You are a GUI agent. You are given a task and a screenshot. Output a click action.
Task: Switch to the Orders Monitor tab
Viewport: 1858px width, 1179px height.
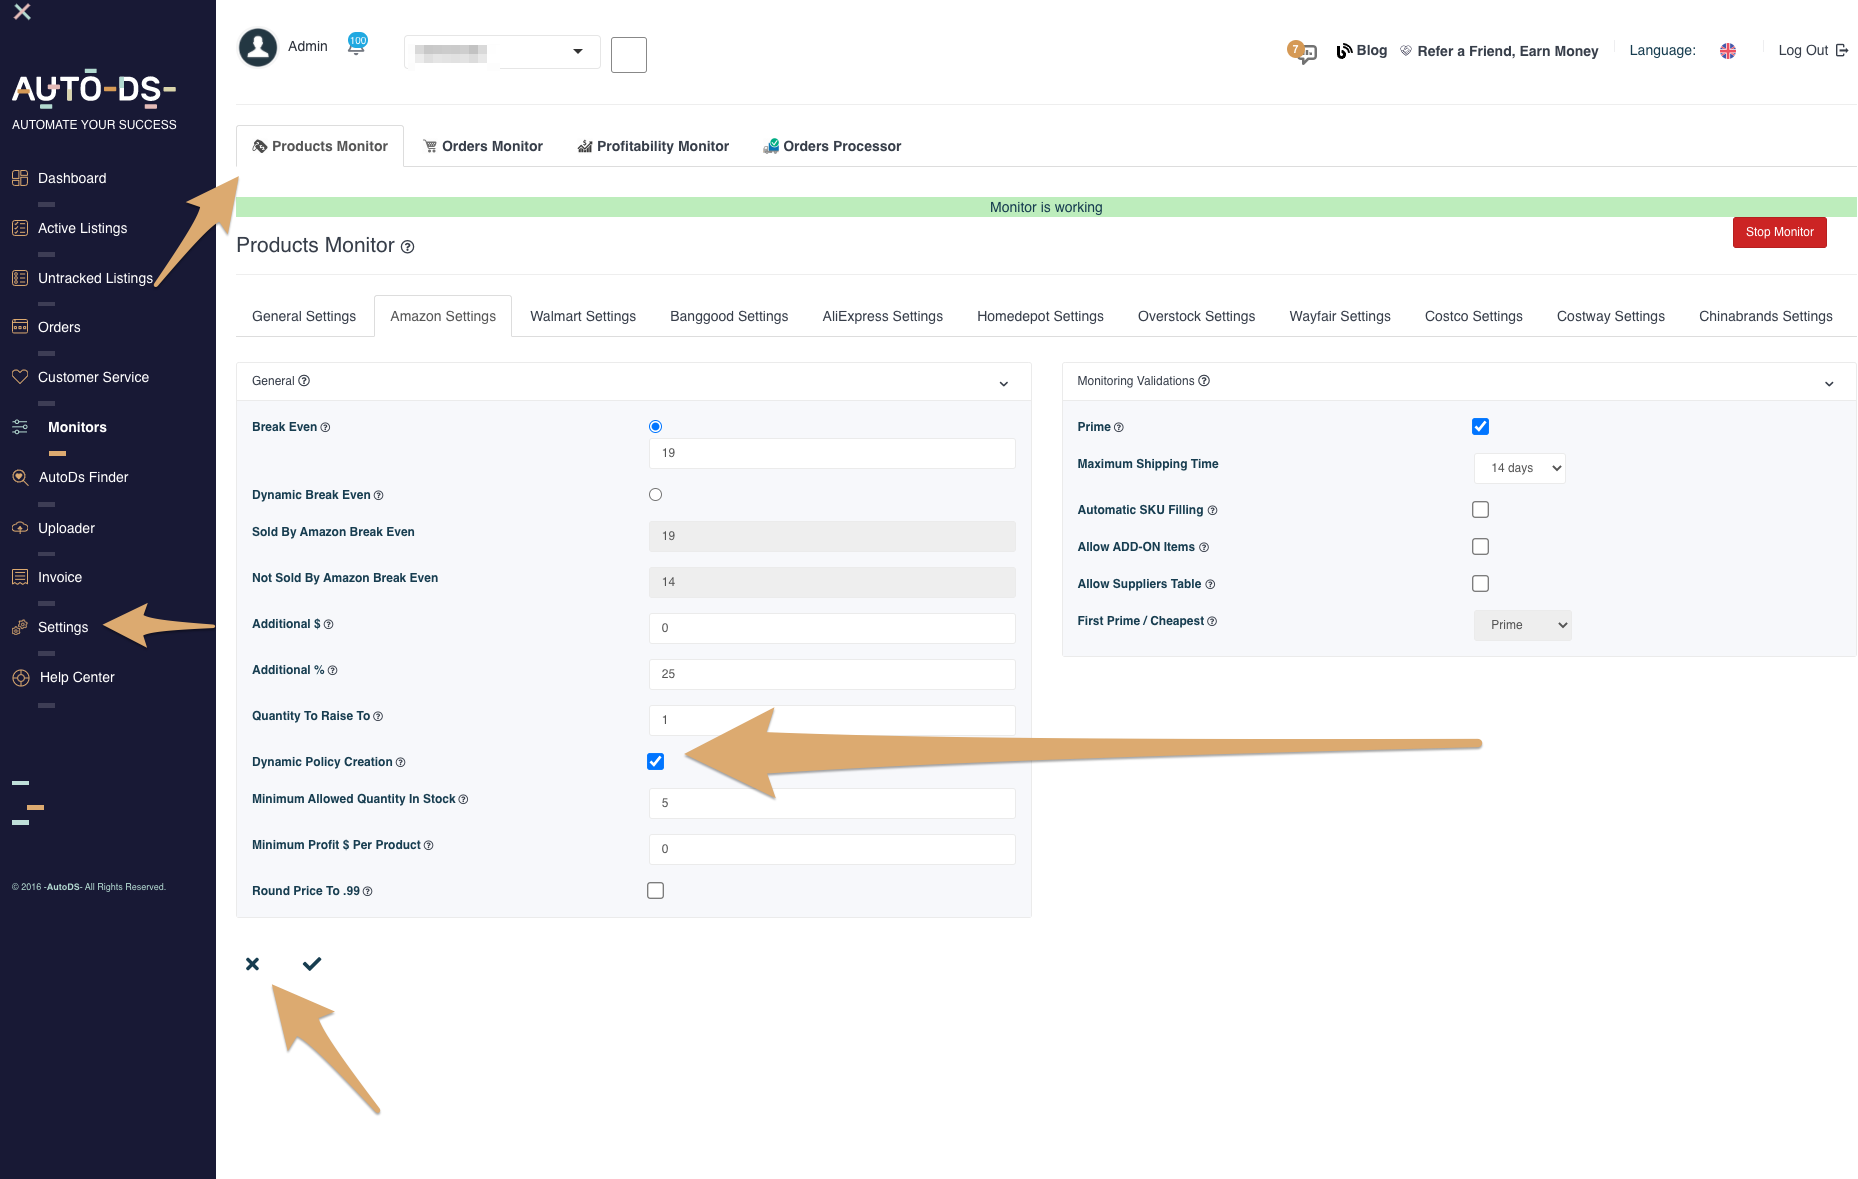click(483, 146)
